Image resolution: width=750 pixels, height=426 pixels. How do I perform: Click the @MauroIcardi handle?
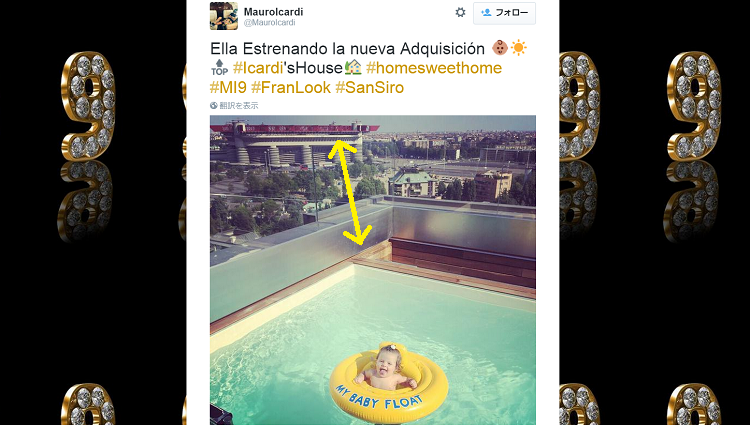click(x=270, y=22)
